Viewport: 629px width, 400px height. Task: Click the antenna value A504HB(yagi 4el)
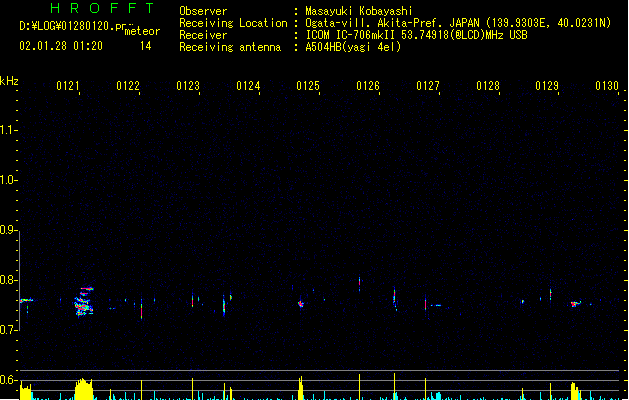pyautogui.click(x=353, y=47)
